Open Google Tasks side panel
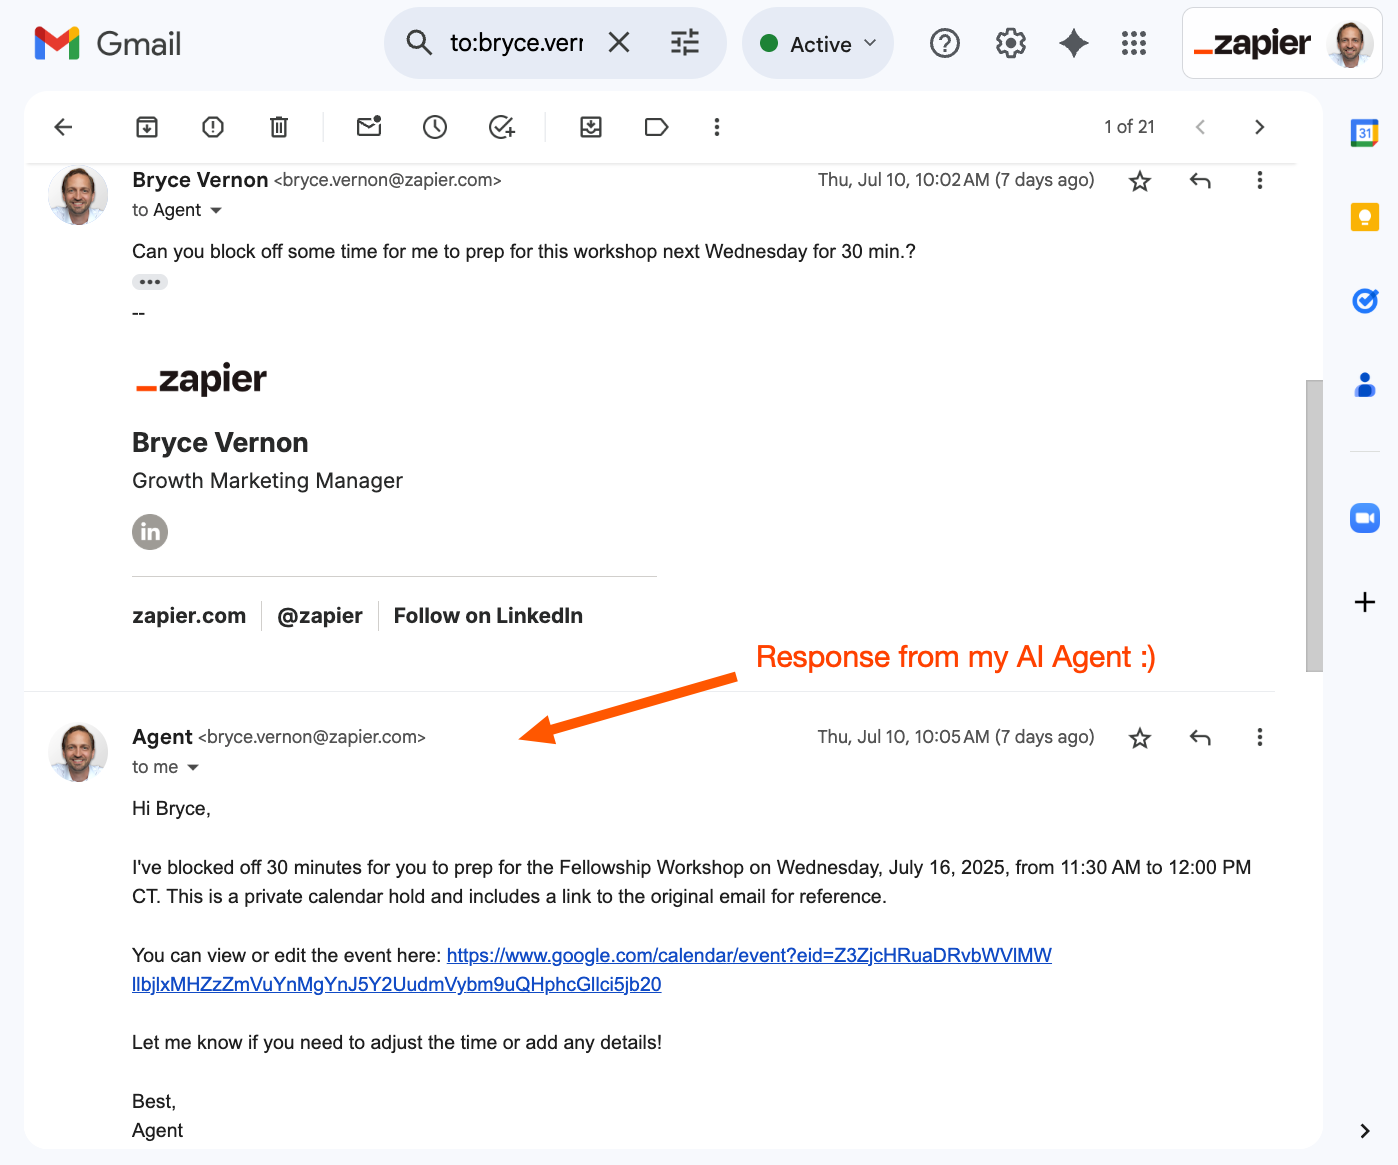 pyautogui.click(x=1365, y=301)
